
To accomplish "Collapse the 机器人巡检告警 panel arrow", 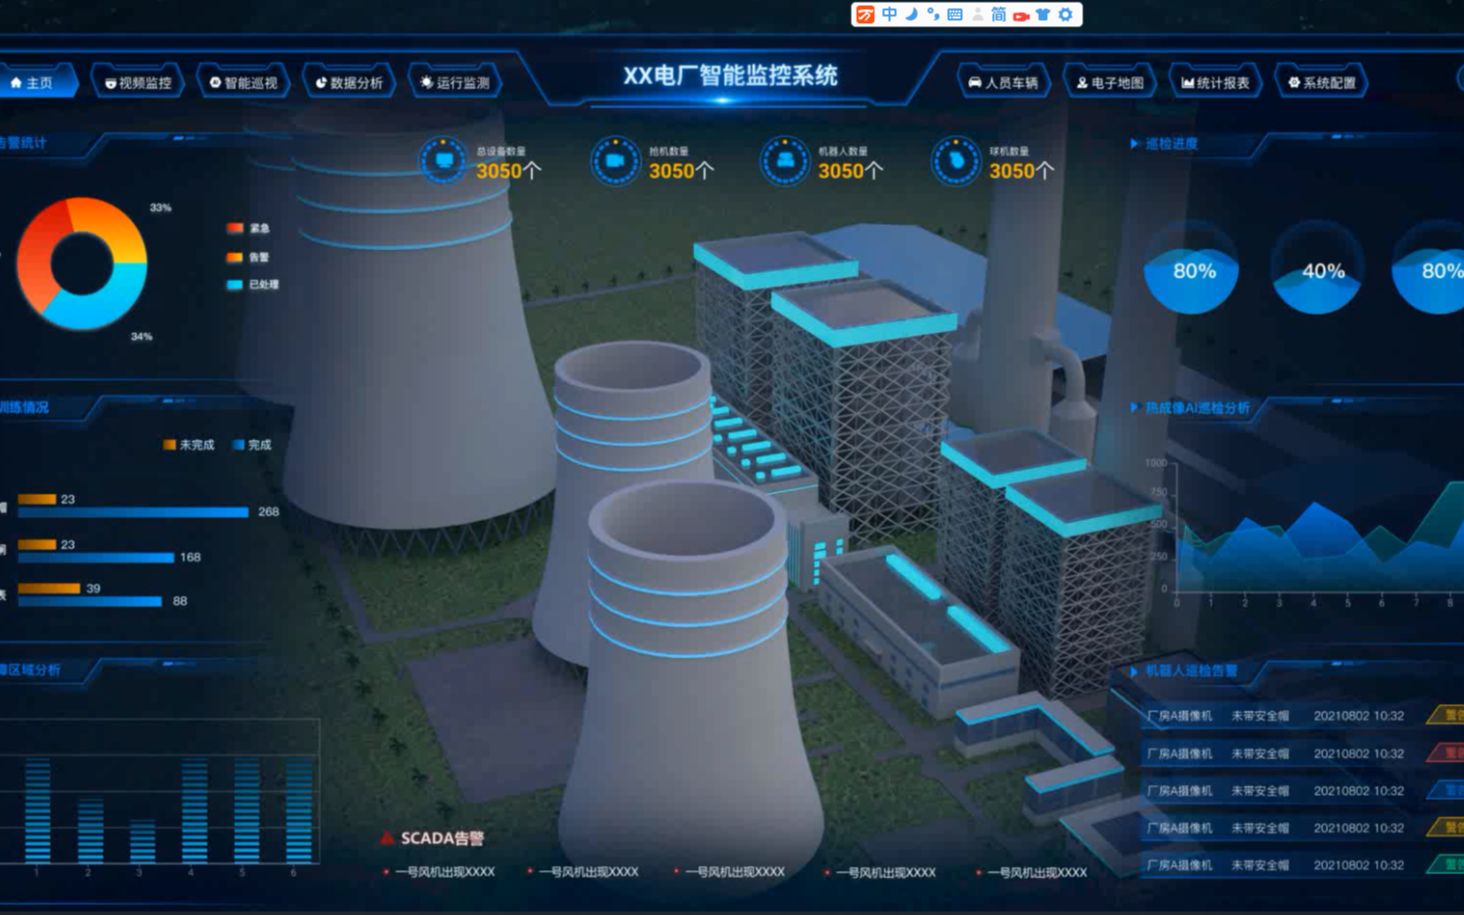I will pyautogui.click(x=1134, y=671).
